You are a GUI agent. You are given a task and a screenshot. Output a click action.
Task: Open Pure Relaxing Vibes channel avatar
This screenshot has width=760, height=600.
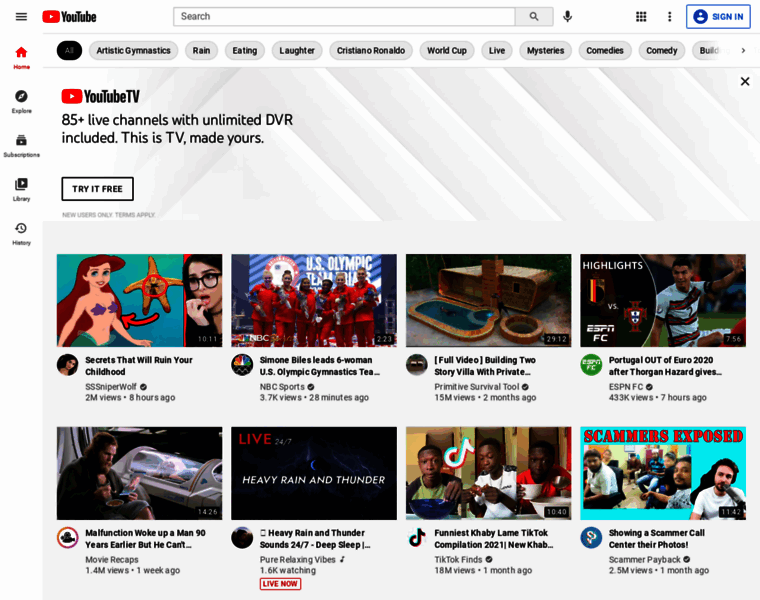pyautogui.click(x=242, y=537)
